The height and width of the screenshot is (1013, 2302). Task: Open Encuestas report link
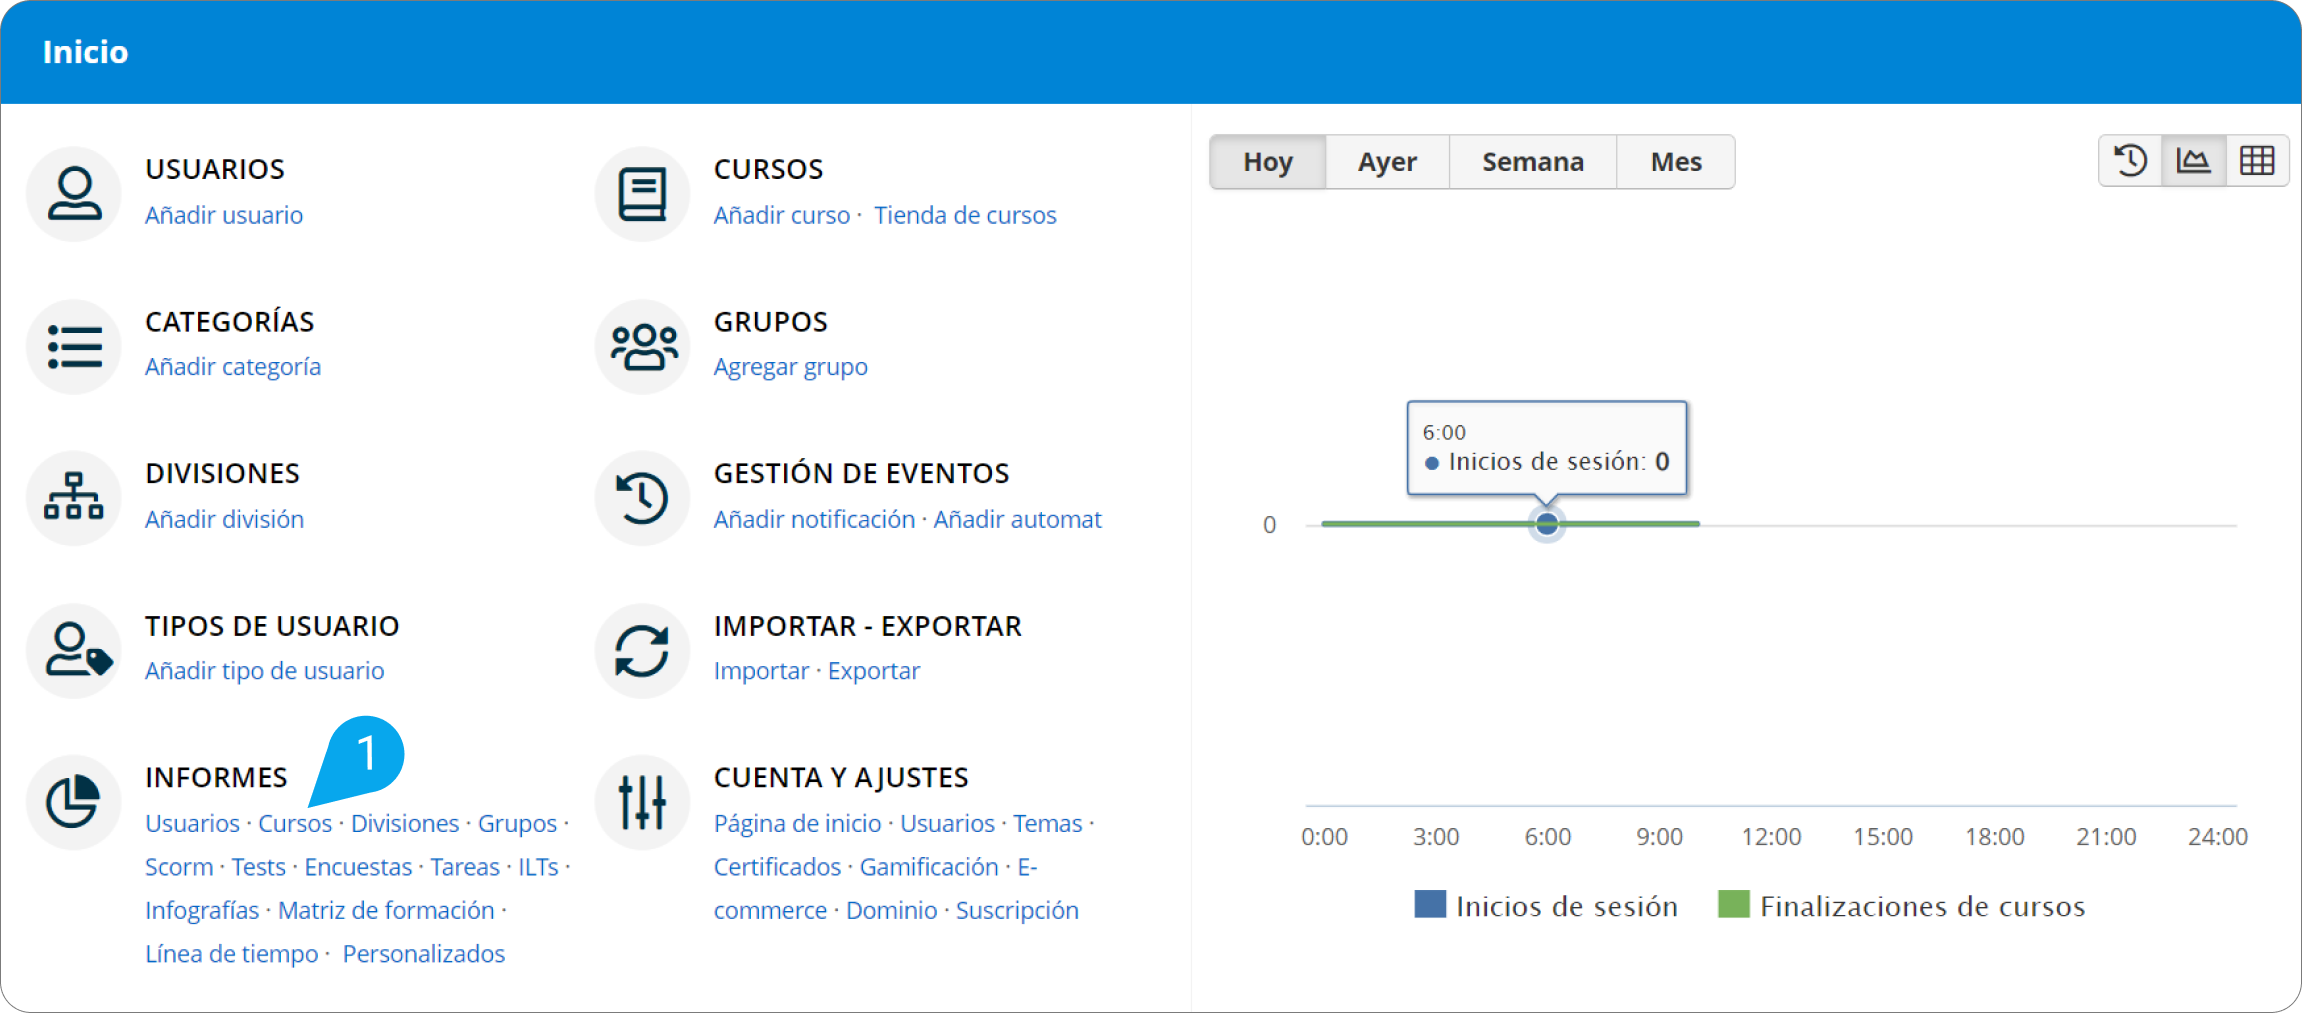[x=358, y=867]
